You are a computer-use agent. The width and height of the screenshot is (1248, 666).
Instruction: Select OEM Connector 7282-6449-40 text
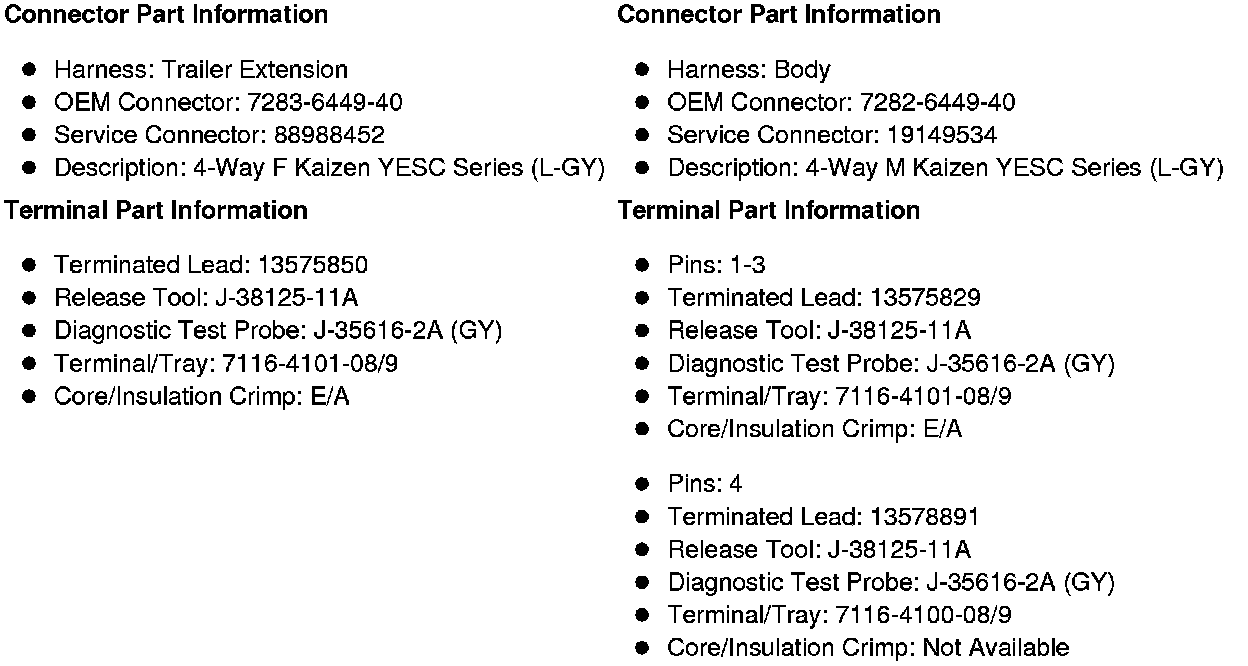[x=841, y=102]
